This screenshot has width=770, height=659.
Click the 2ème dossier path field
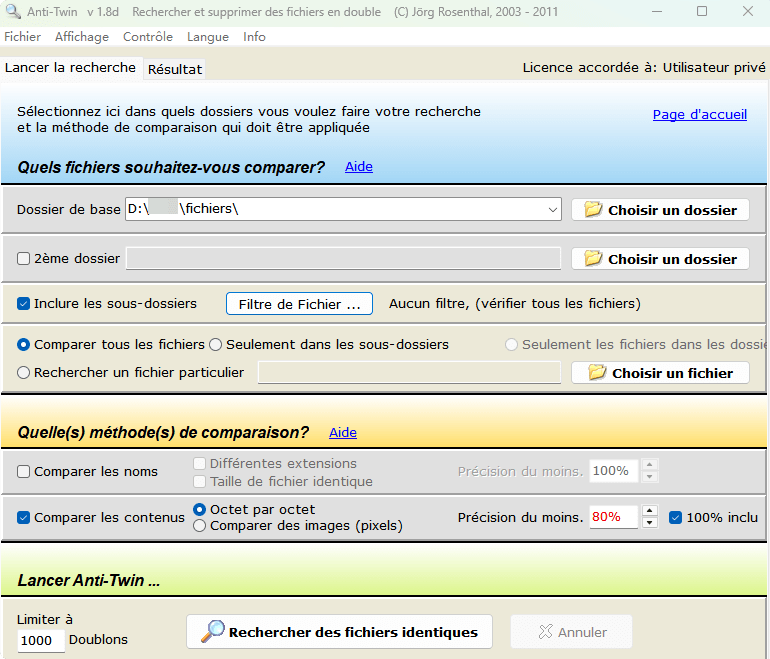click(x=343, y=258)
